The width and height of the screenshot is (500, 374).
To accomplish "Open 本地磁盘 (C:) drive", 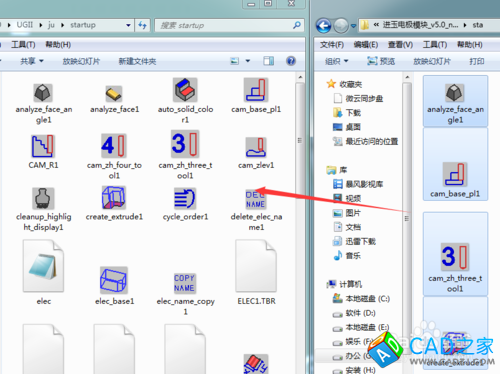I will click(361, 299).
